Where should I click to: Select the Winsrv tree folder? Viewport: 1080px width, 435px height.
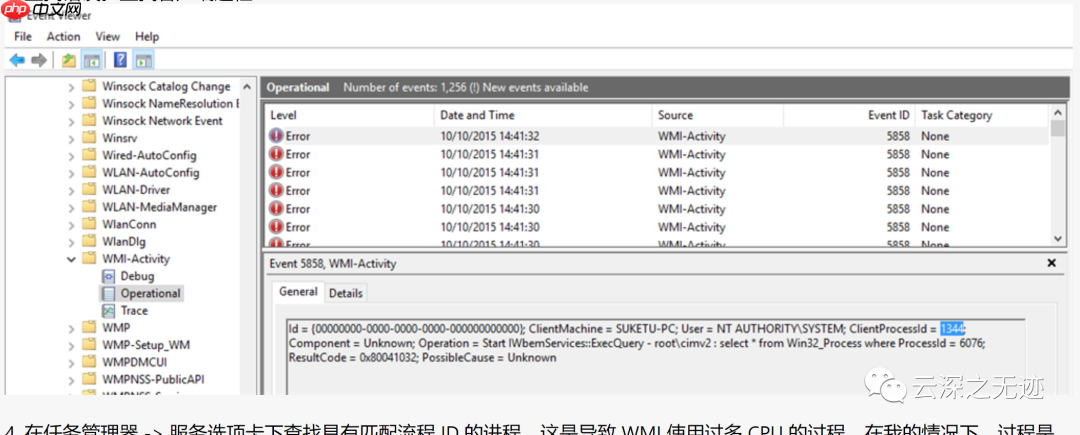coord(119,138)
